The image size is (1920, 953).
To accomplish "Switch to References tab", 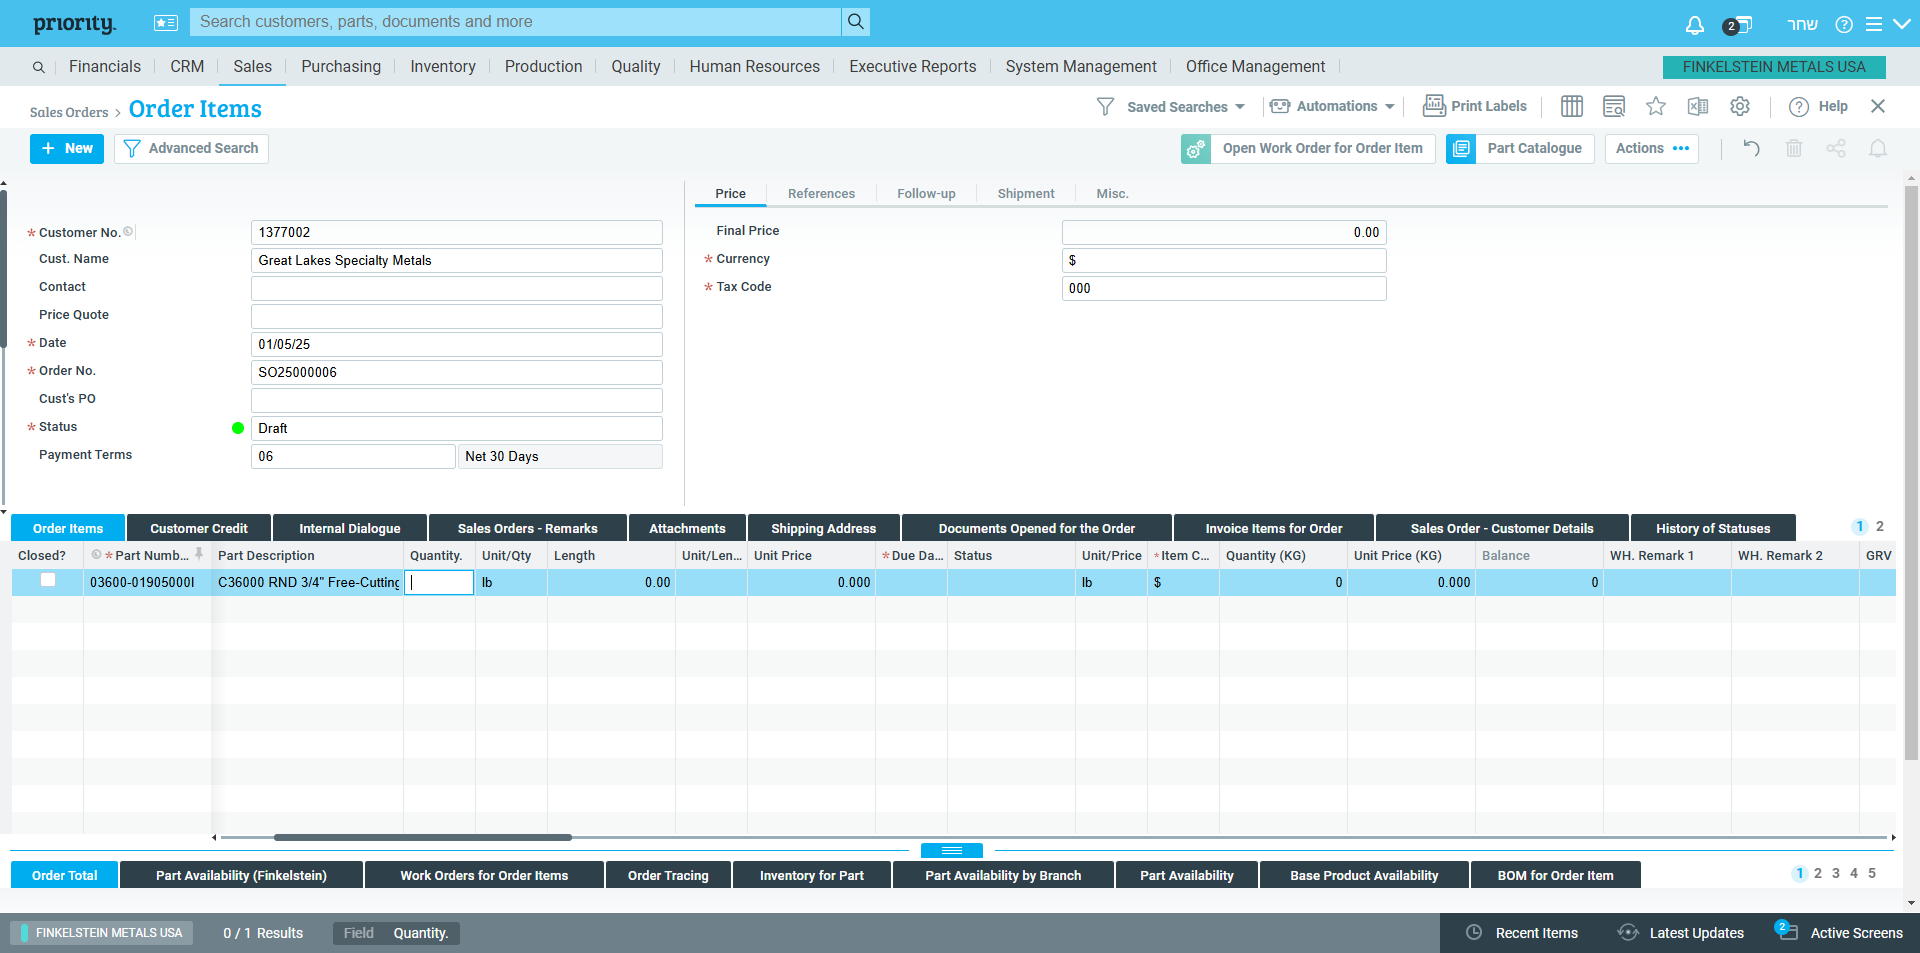I will click(x=821, y=194).
